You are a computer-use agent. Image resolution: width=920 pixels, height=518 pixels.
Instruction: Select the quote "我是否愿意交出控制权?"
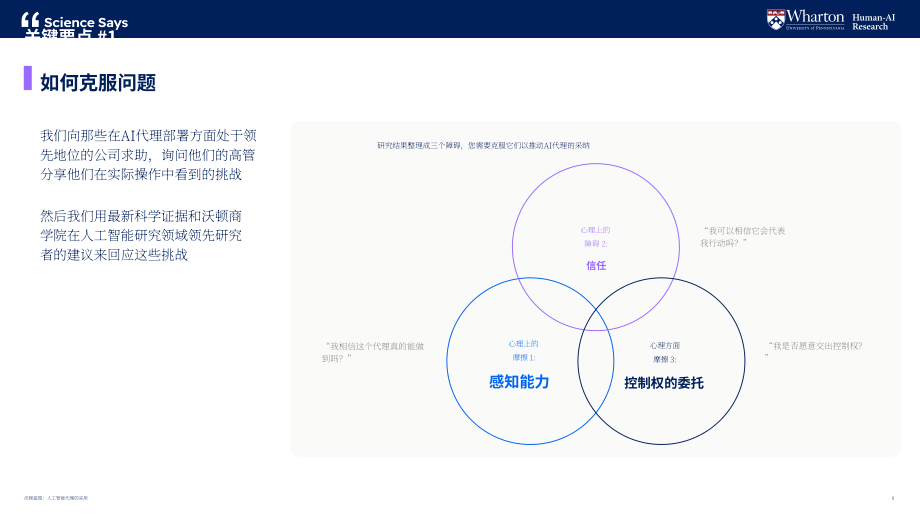(x=813, y=350)
